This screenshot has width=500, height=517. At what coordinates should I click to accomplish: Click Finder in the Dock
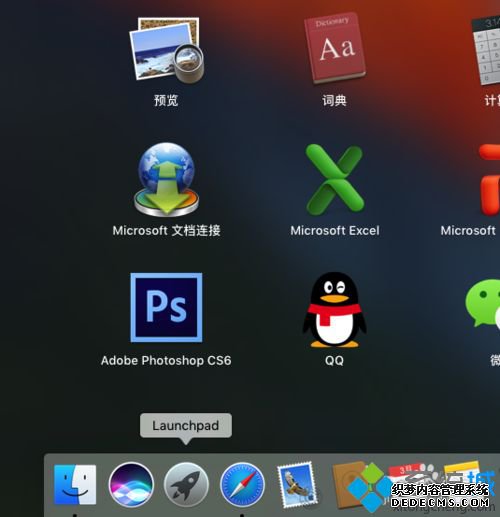75,484
